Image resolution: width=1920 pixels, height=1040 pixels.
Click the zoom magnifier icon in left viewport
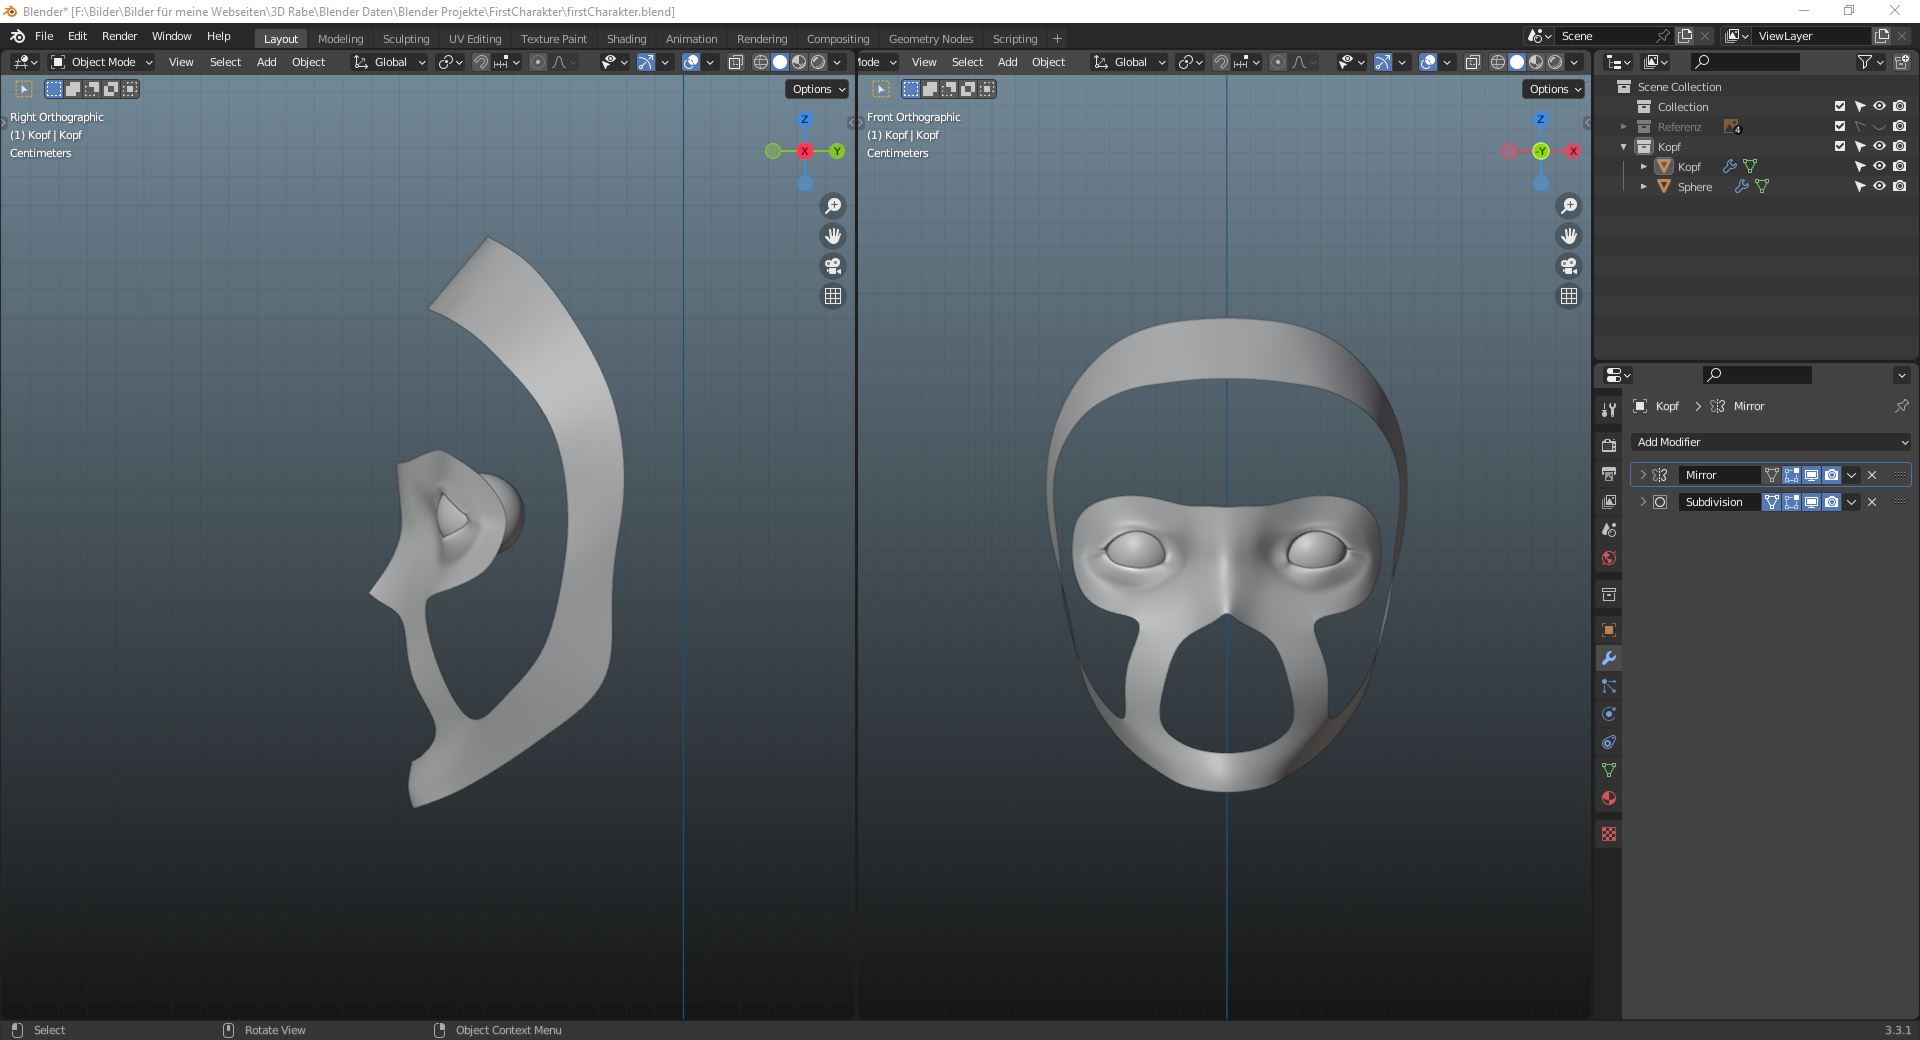coord(832,206)
